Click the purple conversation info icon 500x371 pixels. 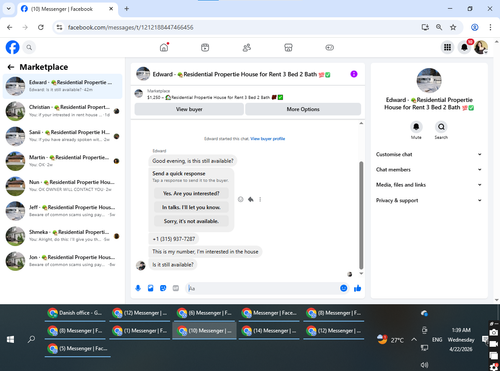[x=354, y=74]
